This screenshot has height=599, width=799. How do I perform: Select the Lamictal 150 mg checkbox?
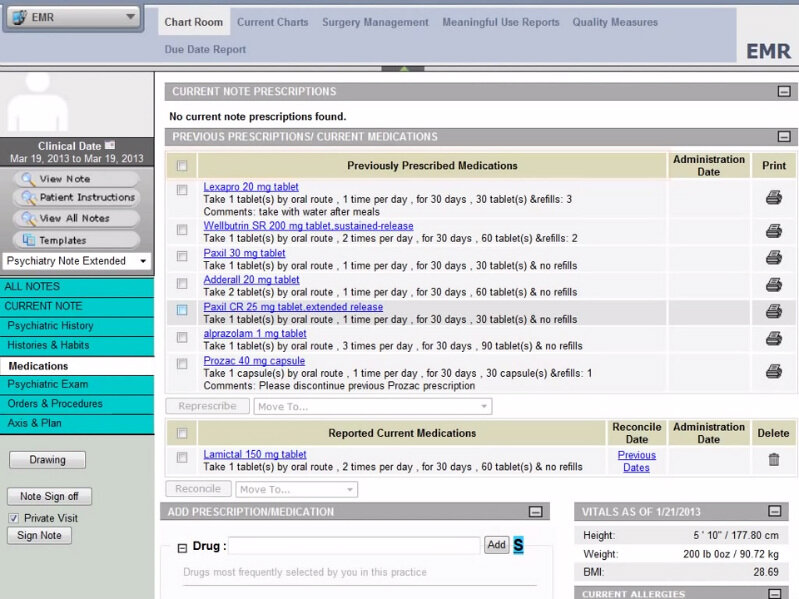pos(182,458)
